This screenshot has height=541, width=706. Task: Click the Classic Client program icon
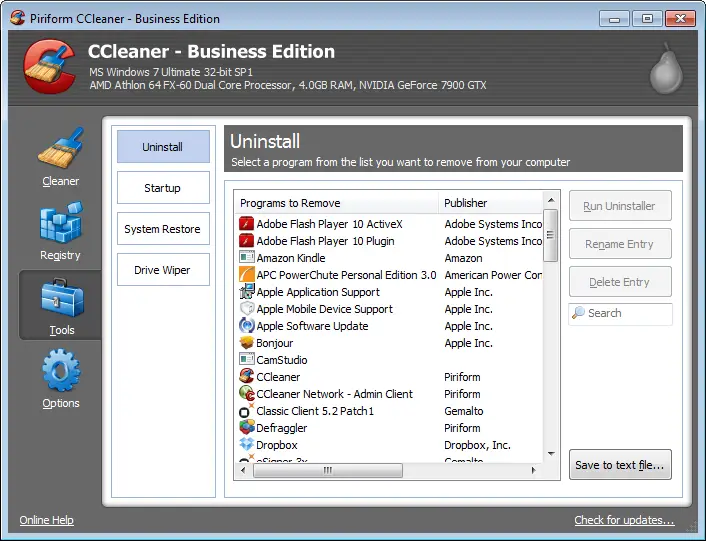tap(246, 410)
